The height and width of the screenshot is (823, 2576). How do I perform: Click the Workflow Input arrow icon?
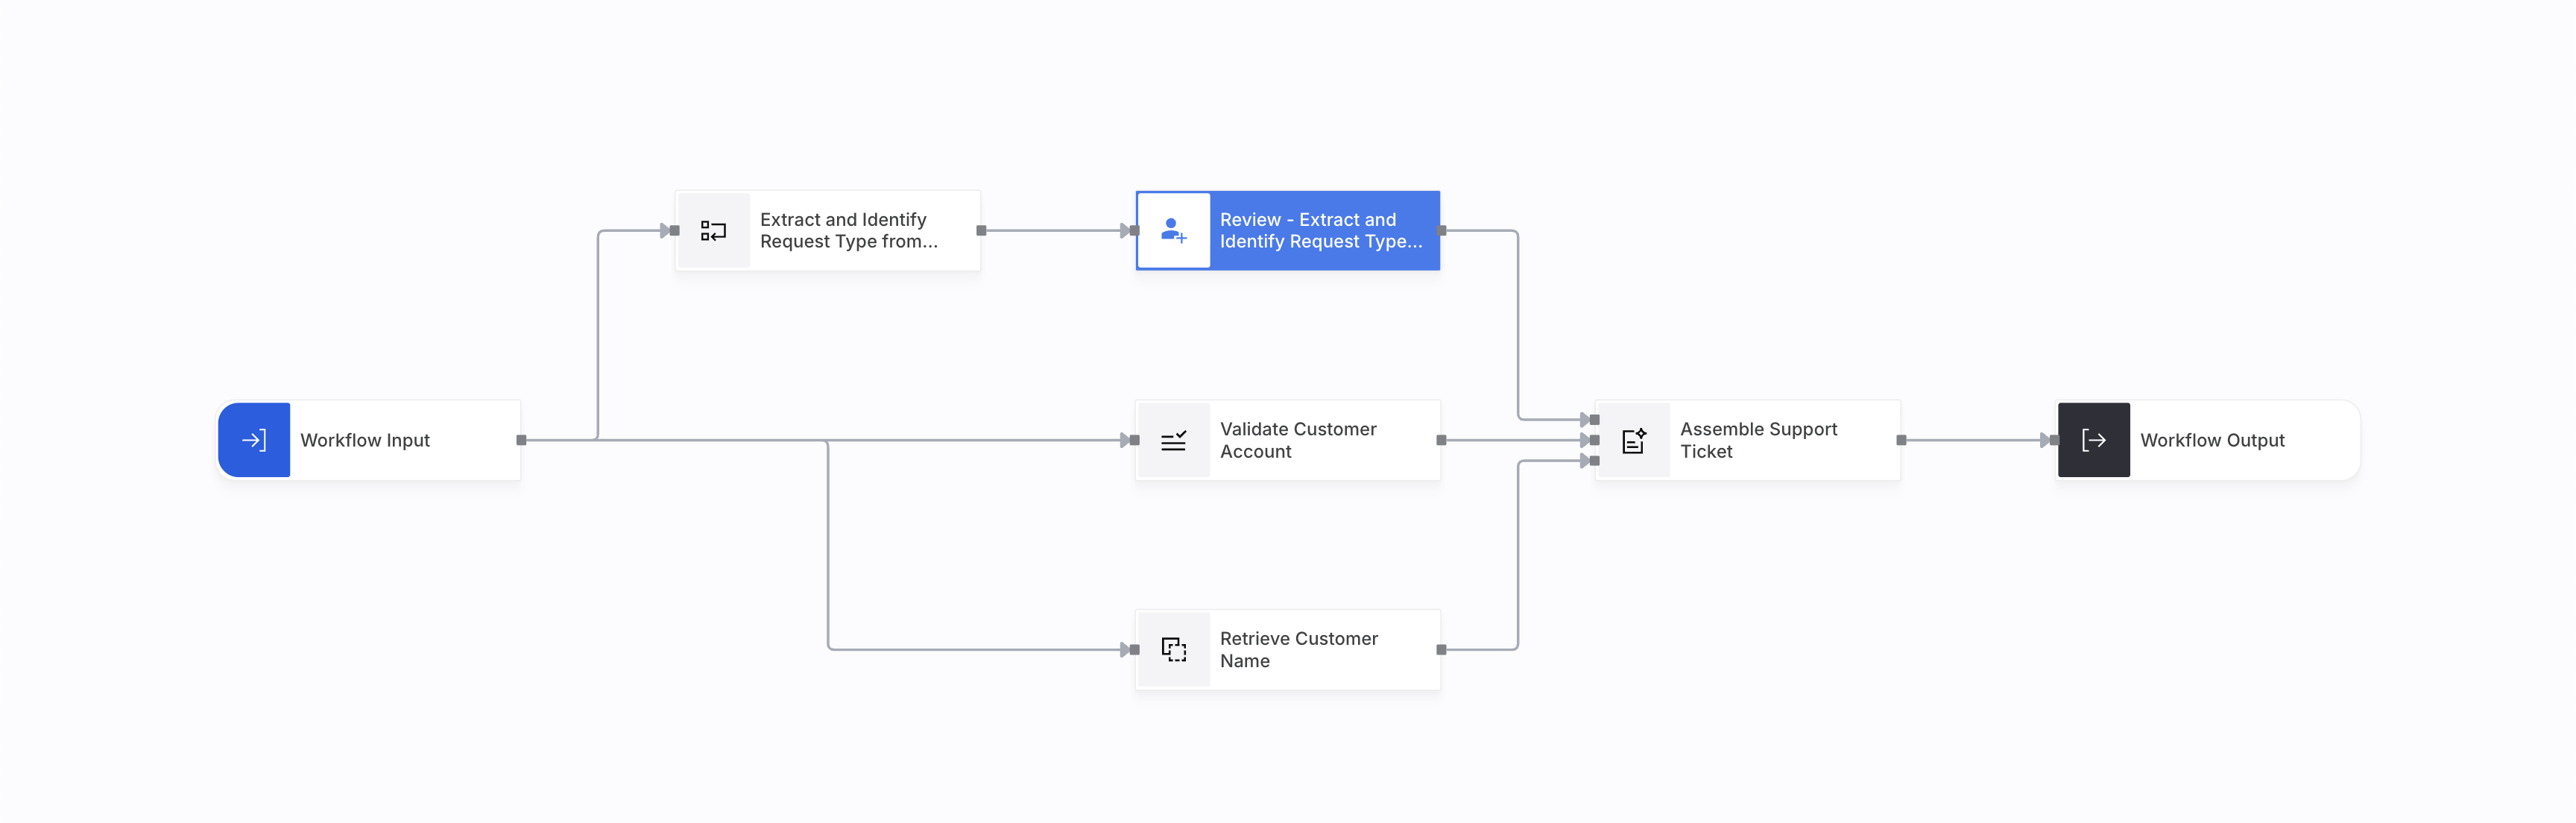coord(254,440)
